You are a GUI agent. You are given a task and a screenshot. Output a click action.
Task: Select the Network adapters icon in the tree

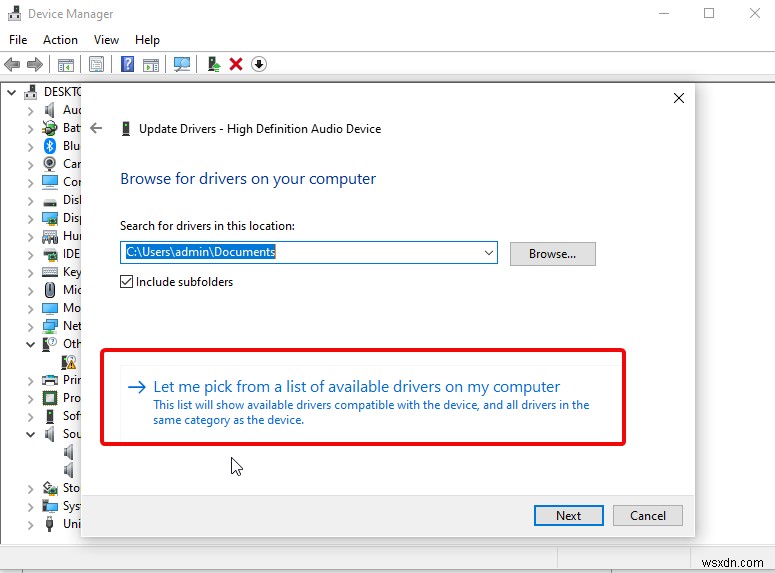coord(50,326)
